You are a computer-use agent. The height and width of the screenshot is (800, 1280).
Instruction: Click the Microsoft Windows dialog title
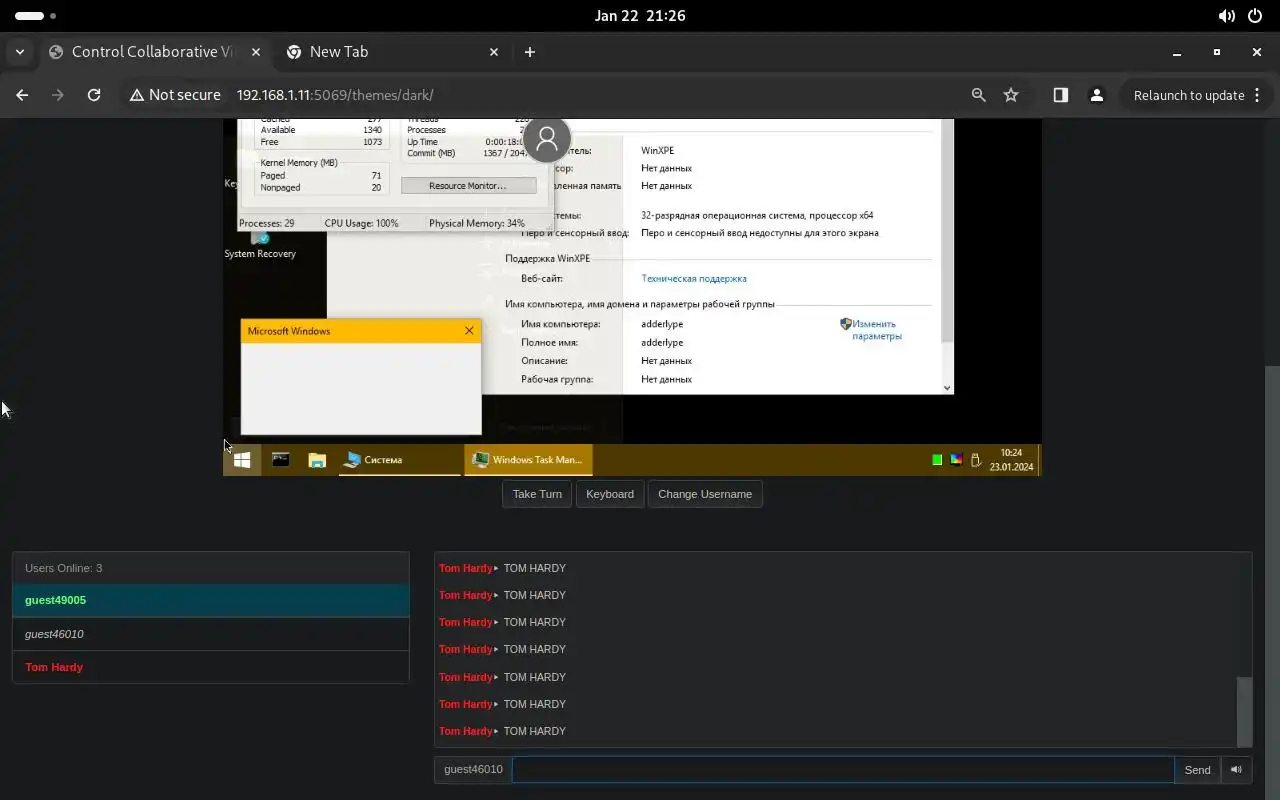click(289, 331)
